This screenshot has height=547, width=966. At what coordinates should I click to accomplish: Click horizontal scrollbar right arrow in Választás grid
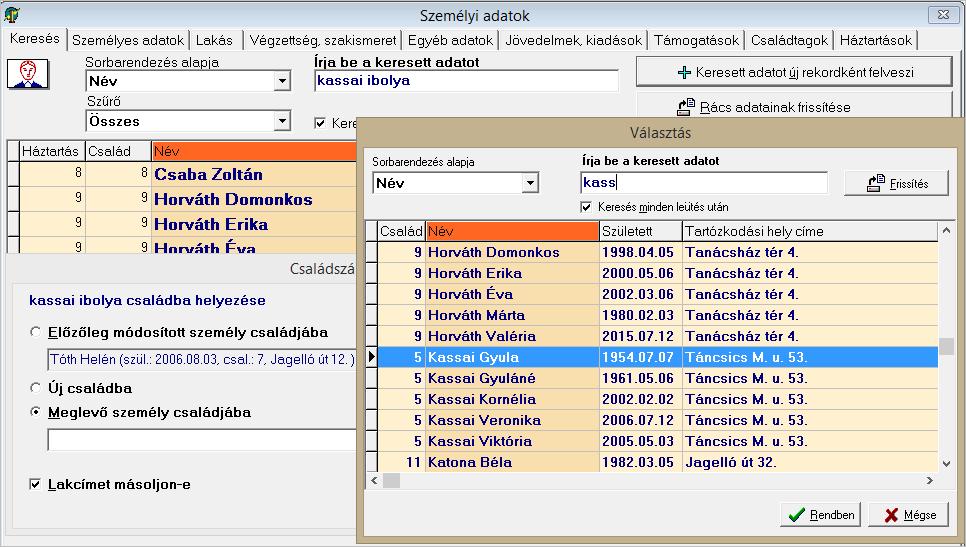(930, 480)
